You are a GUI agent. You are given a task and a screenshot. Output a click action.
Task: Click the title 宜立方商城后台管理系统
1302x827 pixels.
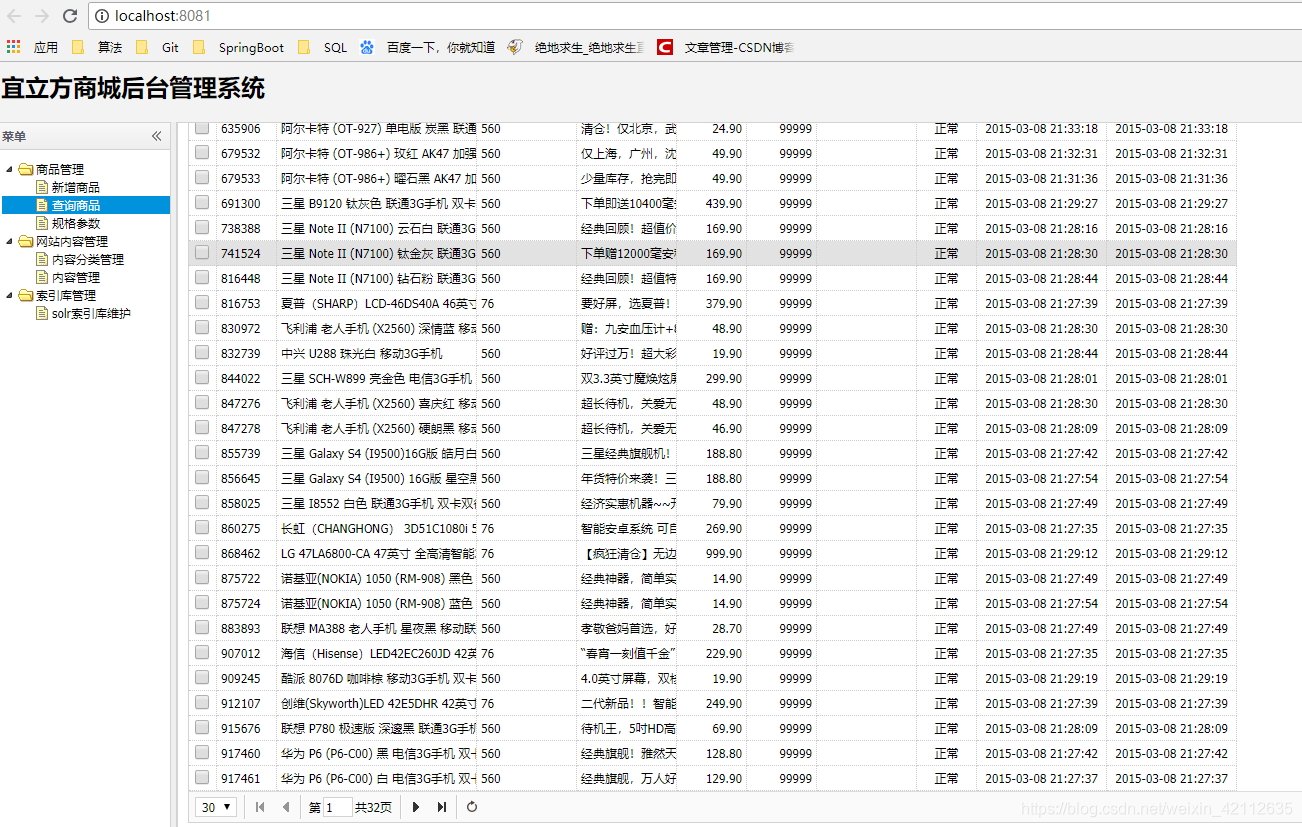point(133,88)
